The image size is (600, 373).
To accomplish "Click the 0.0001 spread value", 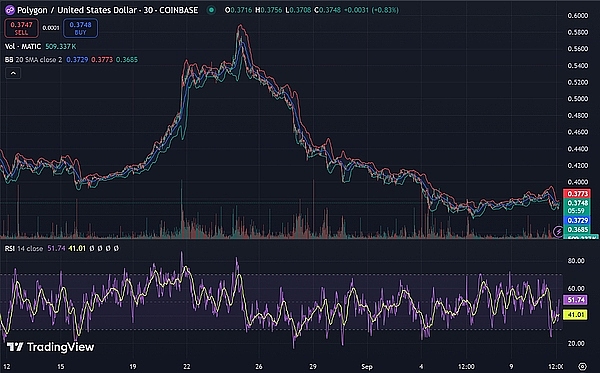I will pyautogui.click(x=51, y=28).
